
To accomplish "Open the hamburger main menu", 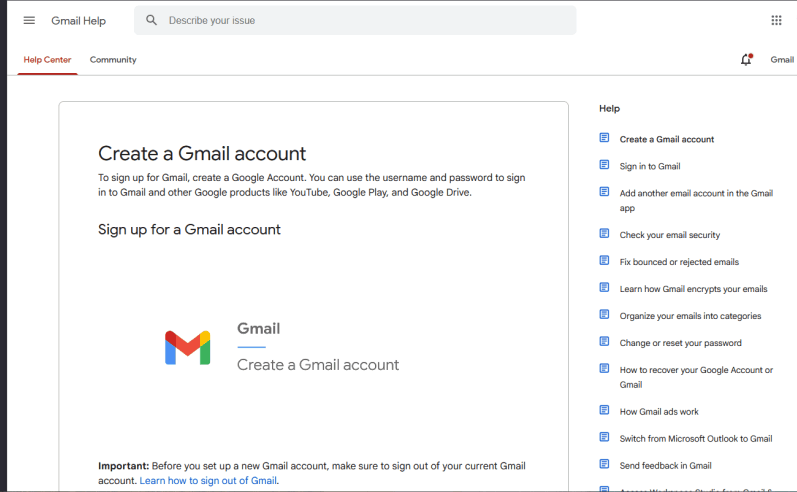I will (x=29, y=20).
